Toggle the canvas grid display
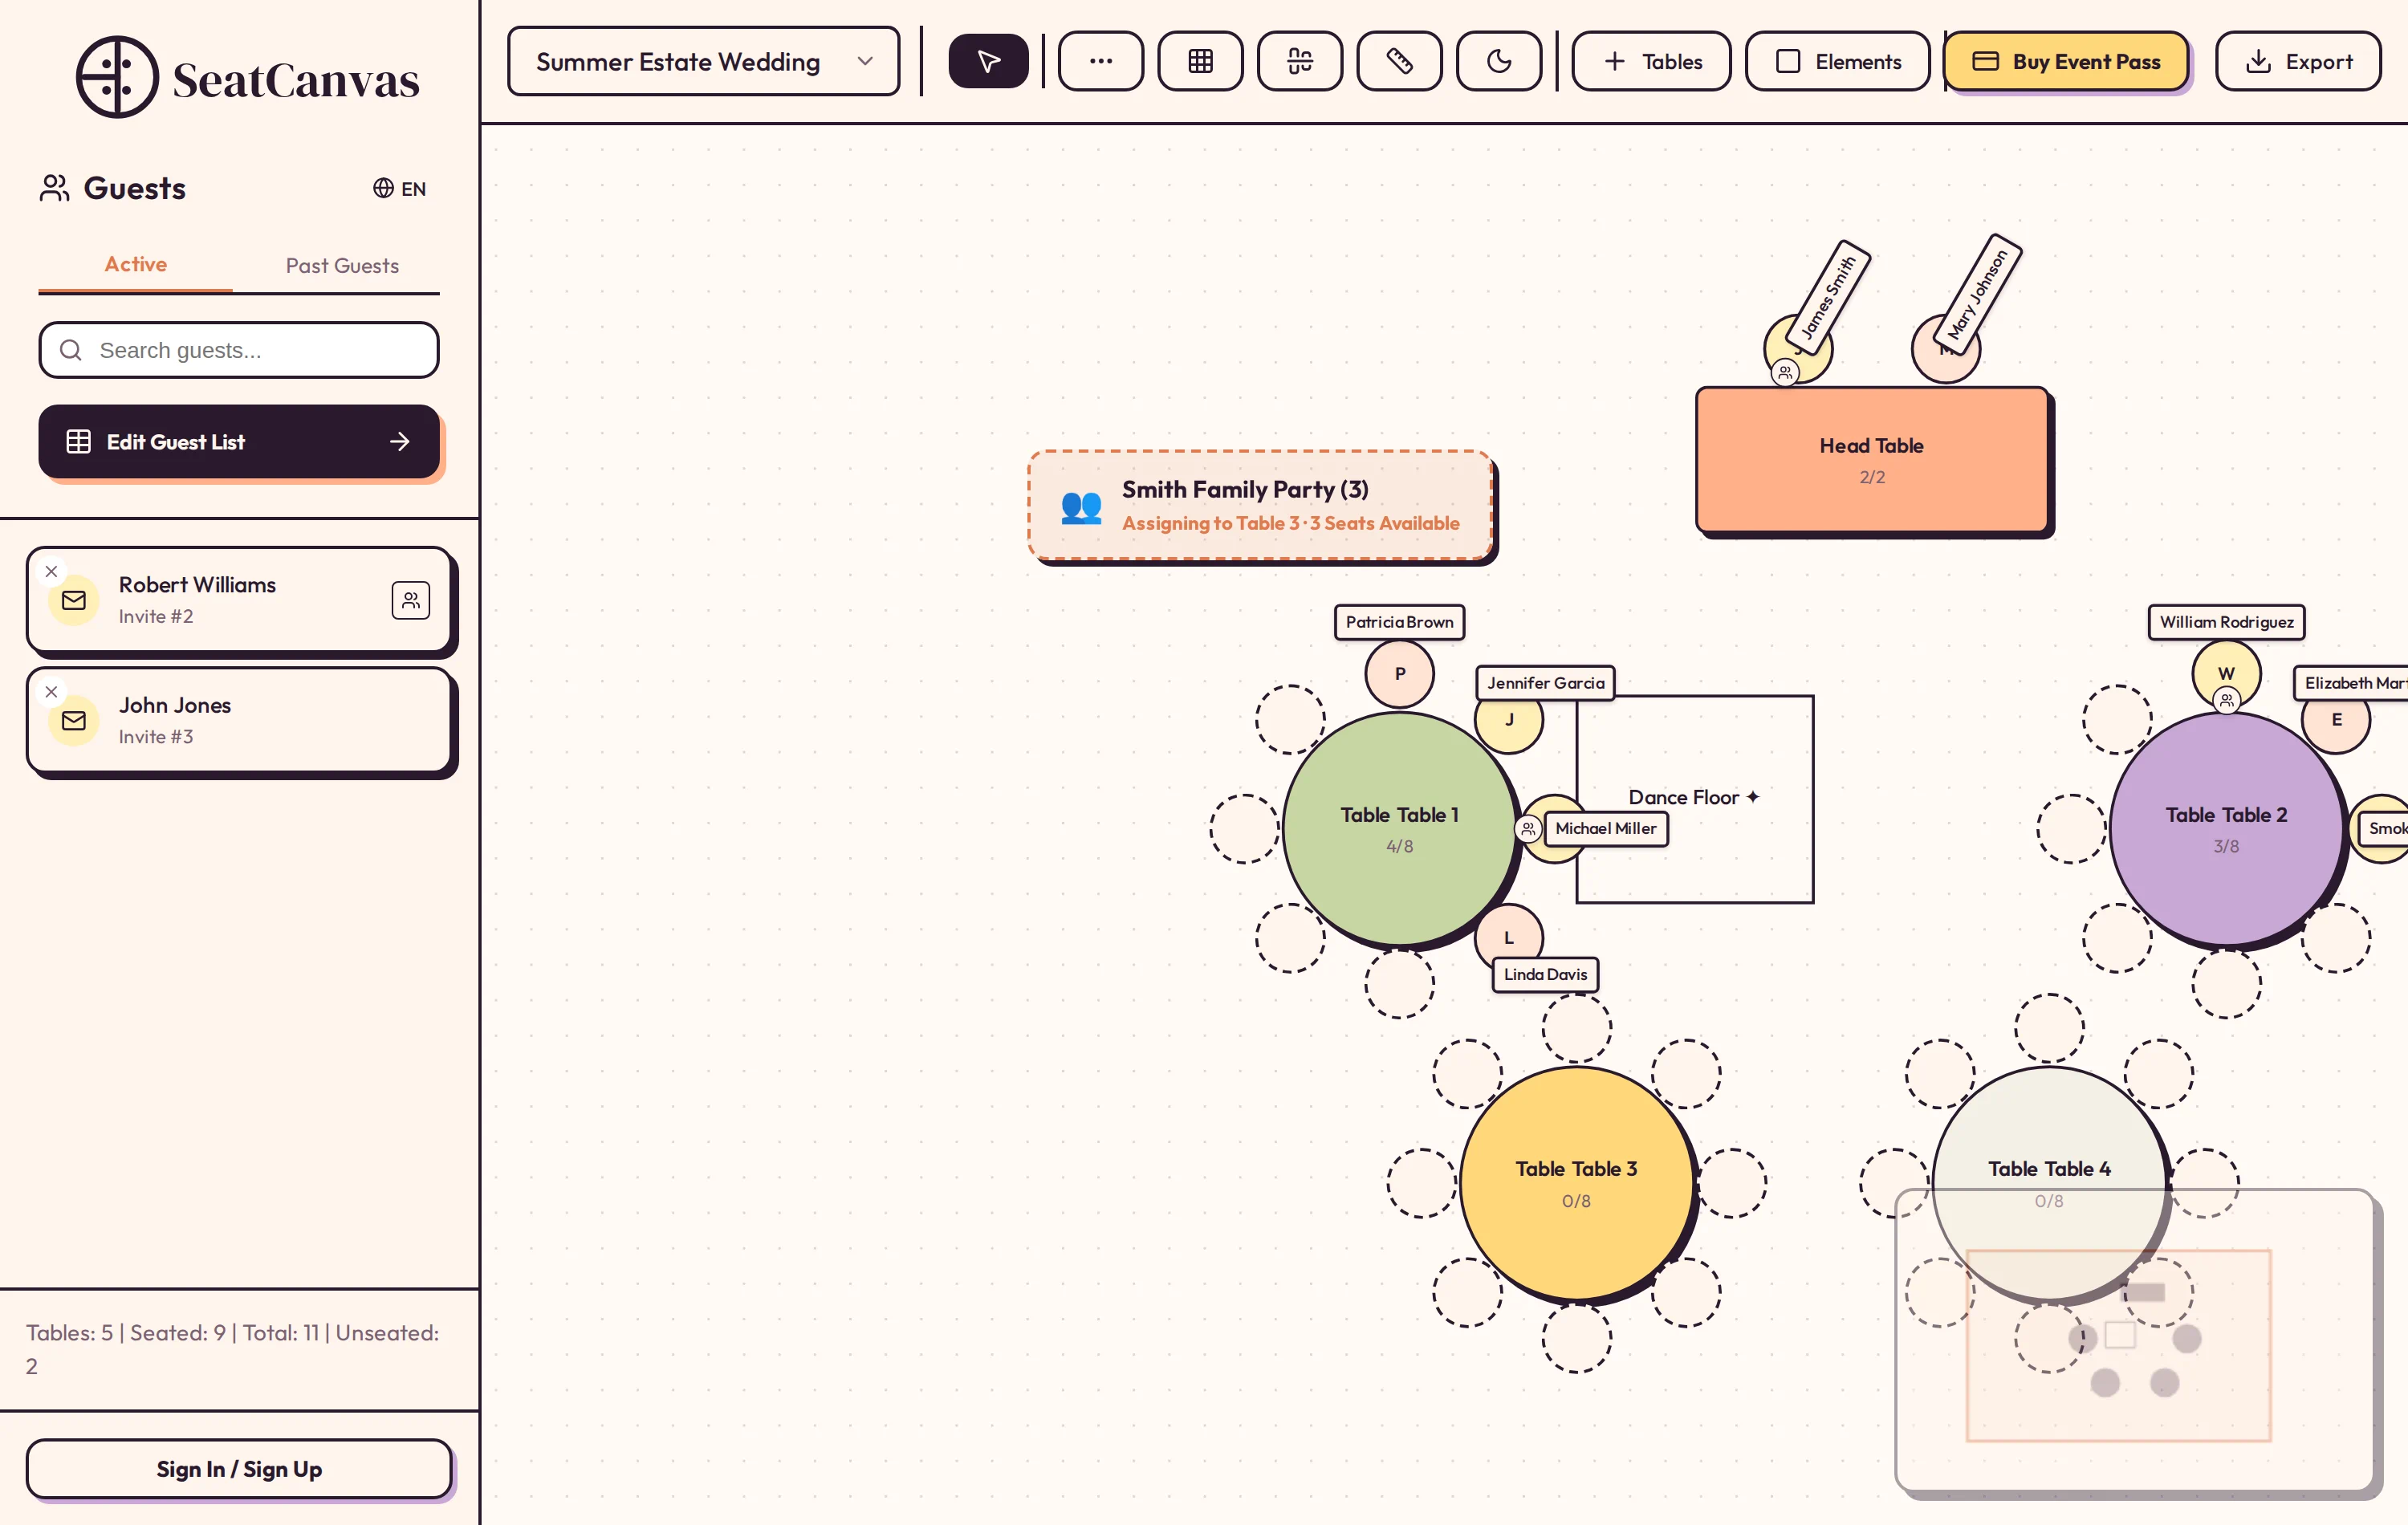The width and height of the screenshot is (2408, 1525). pos(1200,61)
